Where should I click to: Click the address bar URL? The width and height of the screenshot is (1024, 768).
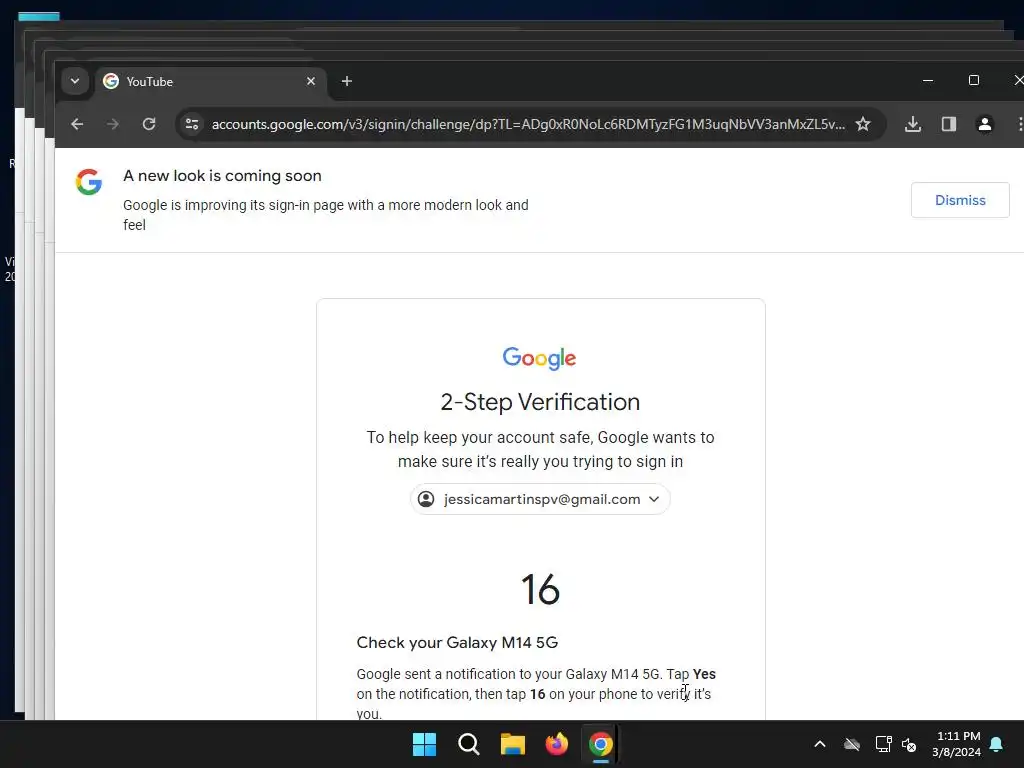pyautogui.click(x=528, y=124)
